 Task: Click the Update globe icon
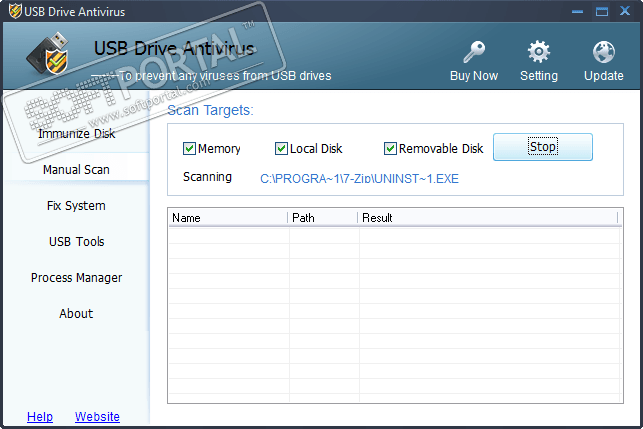pos(604,52)
